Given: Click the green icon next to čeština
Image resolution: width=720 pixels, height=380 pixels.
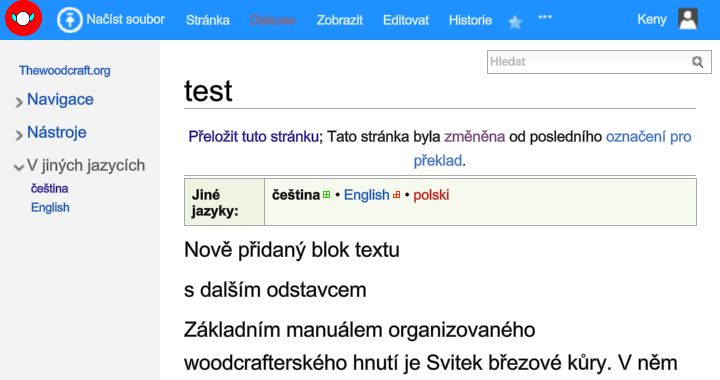Looking at the screenshot, I should 326,195.
